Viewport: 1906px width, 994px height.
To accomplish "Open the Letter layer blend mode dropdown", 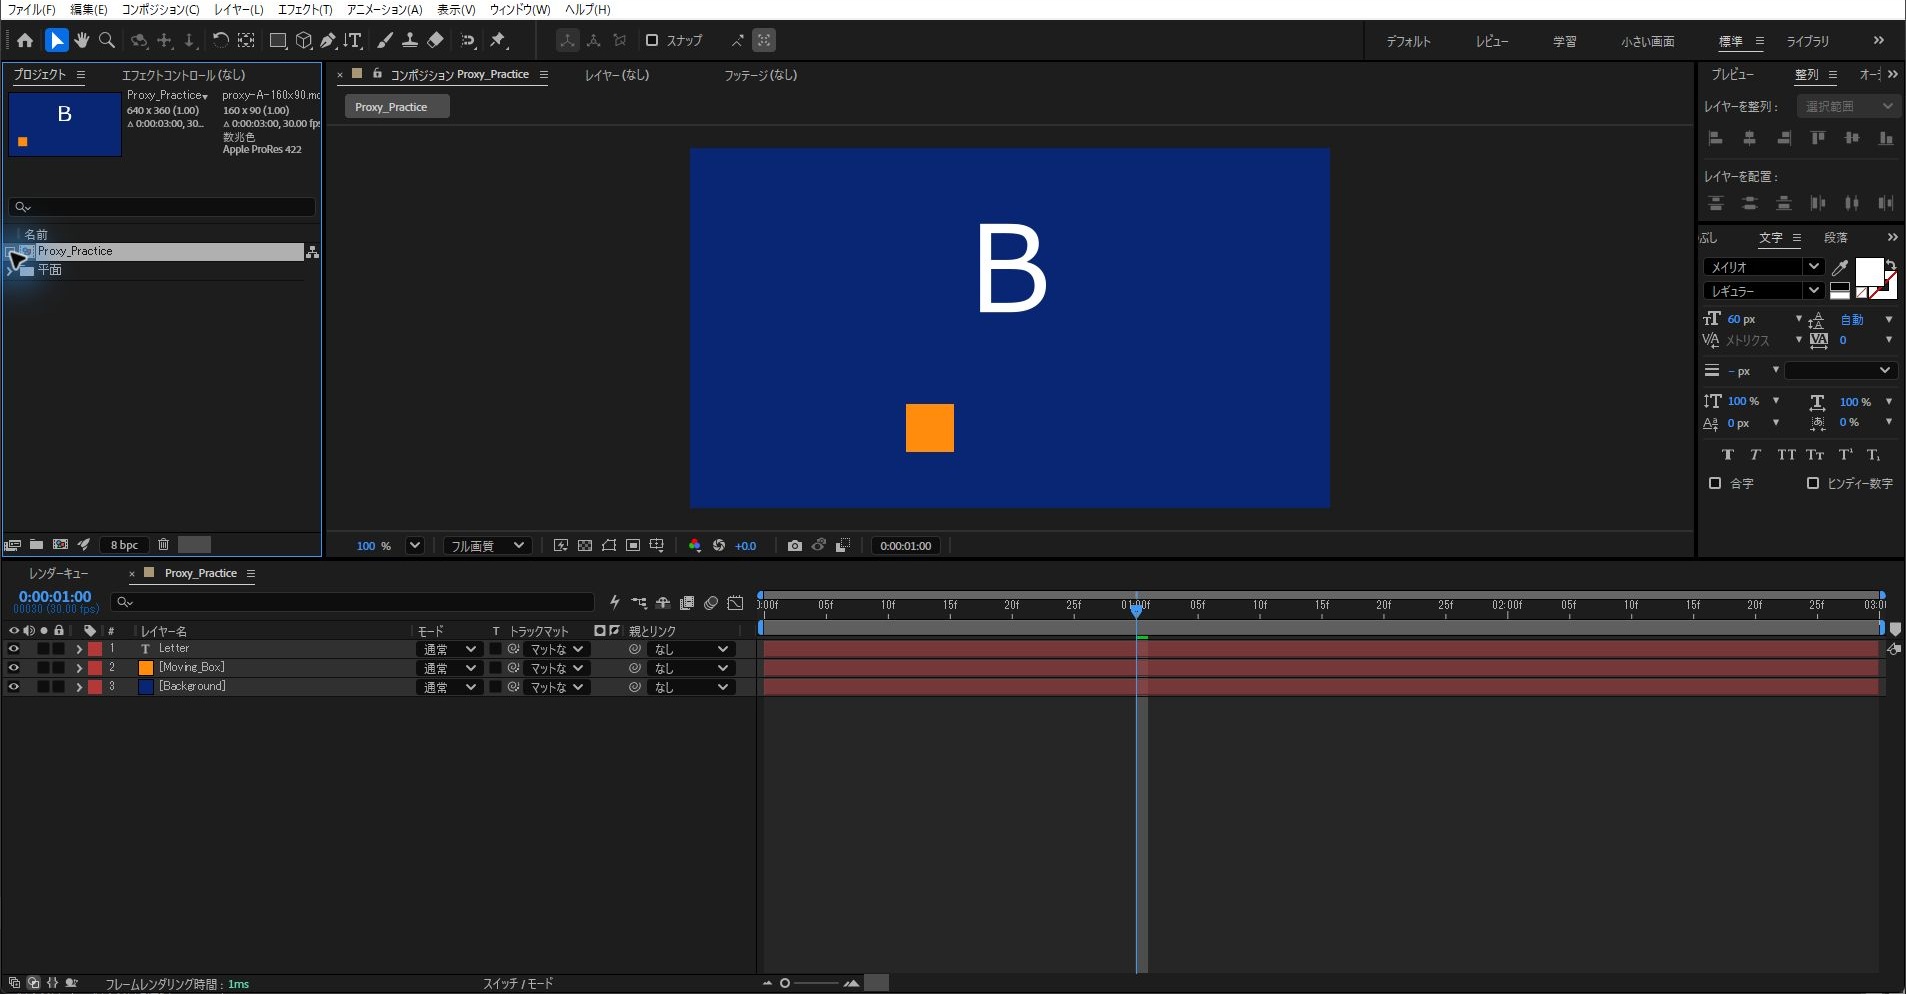I will click(448, 649).
